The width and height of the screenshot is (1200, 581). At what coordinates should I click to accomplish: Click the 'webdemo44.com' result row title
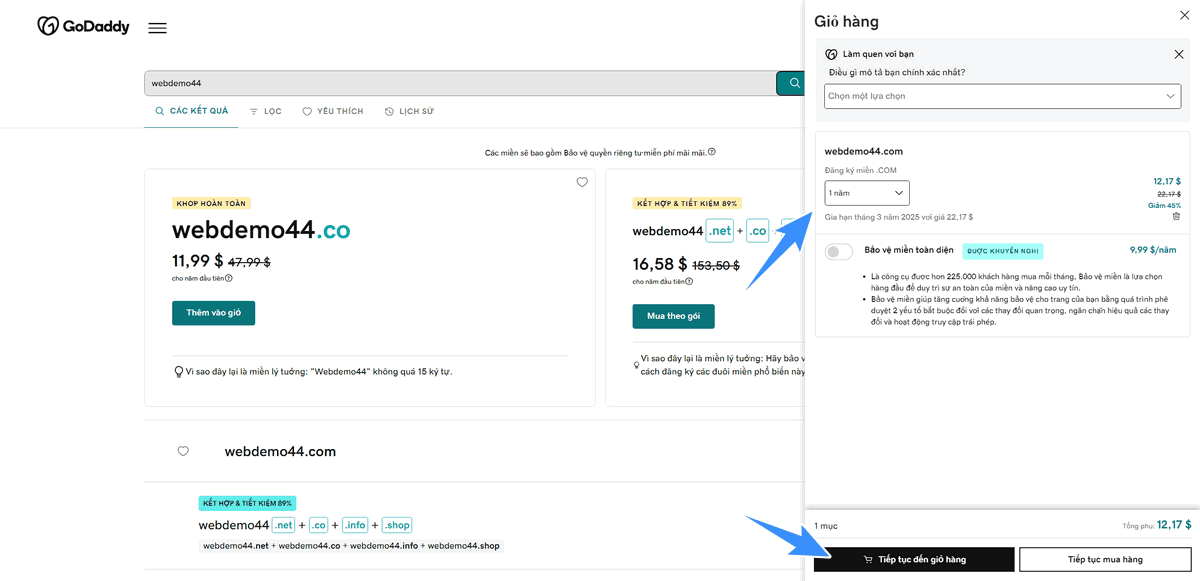[x=280, y=452]
